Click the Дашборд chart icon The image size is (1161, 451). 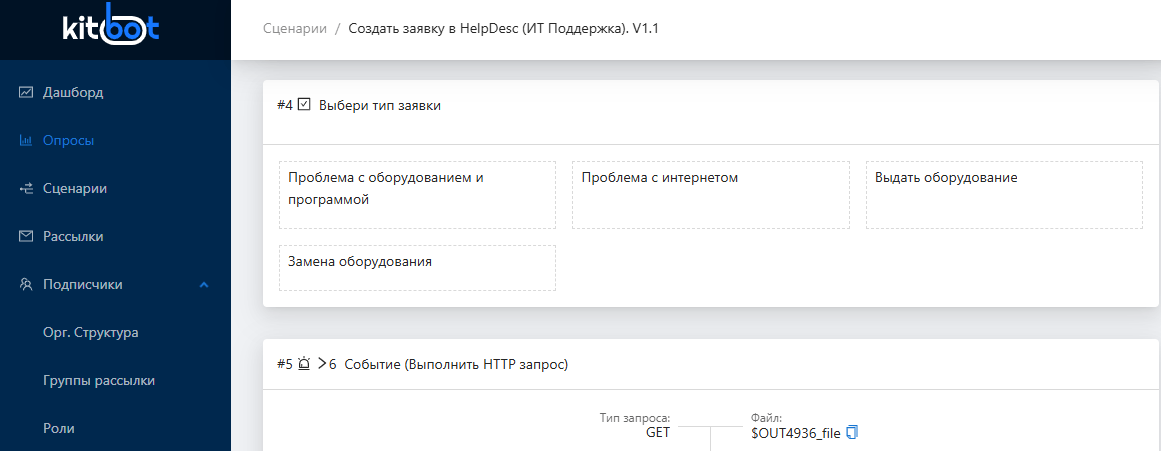coord(27,93)
